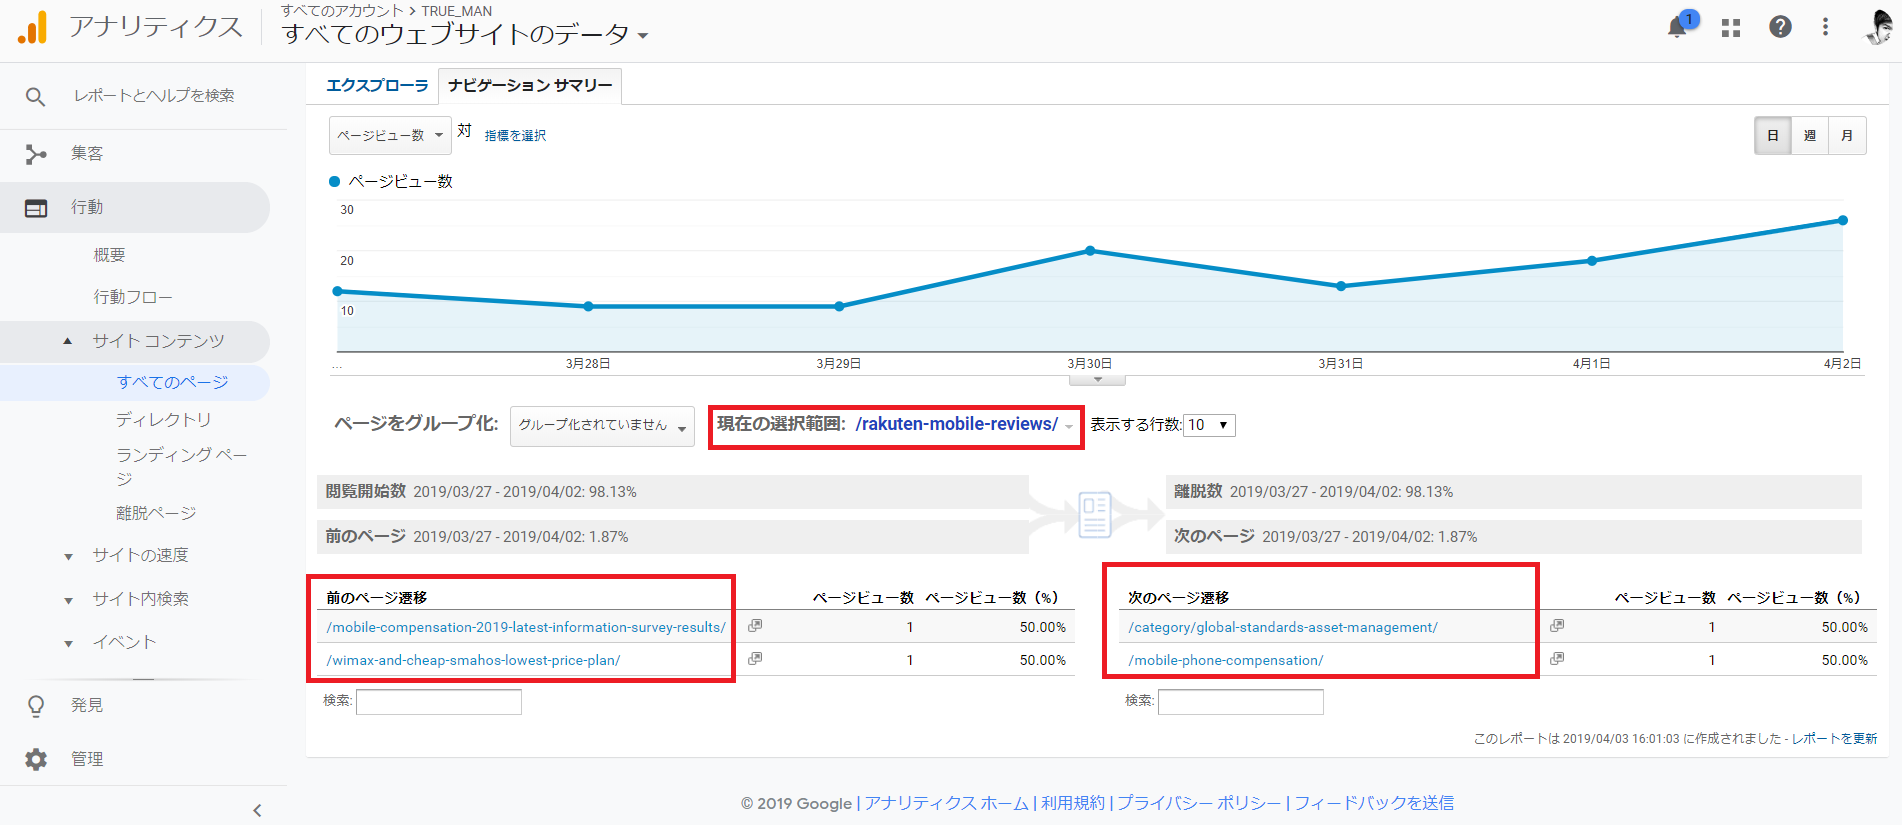
Task: Click the 4月2日 data point on chart
Action: [x=1843, y=220]
